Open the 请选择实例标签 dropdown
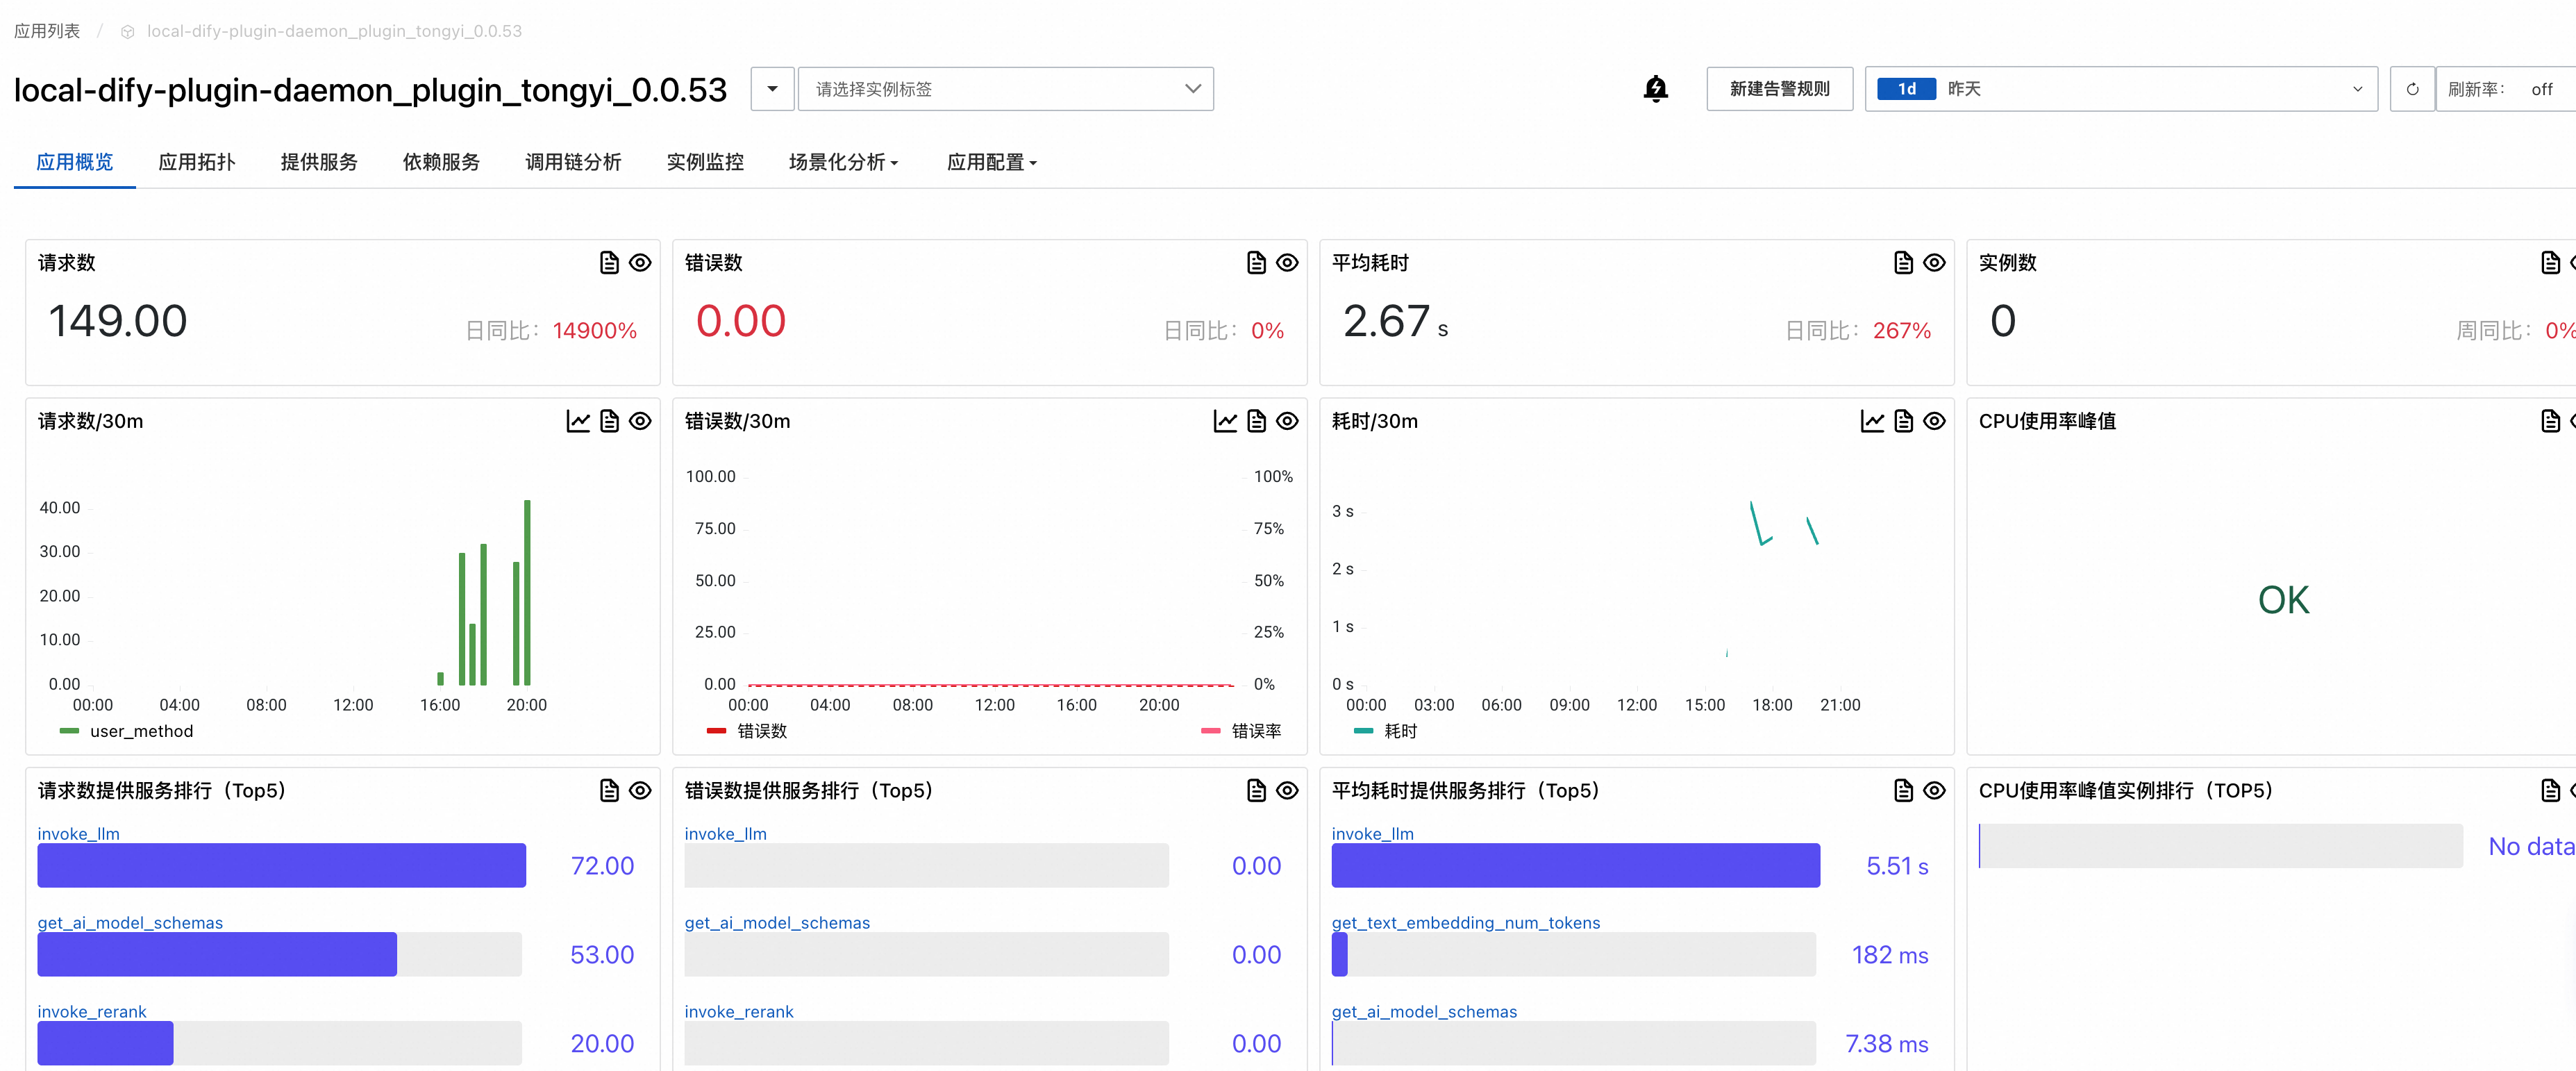 1005,89
